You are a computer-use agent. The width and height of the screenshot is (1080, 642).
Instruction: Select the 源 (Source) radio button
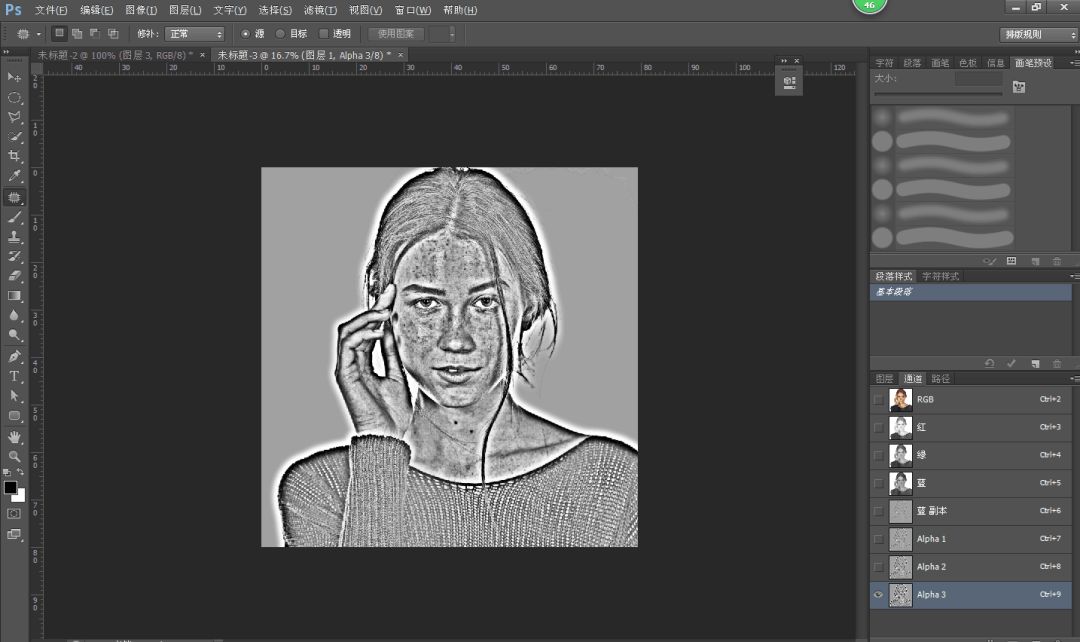246,34
